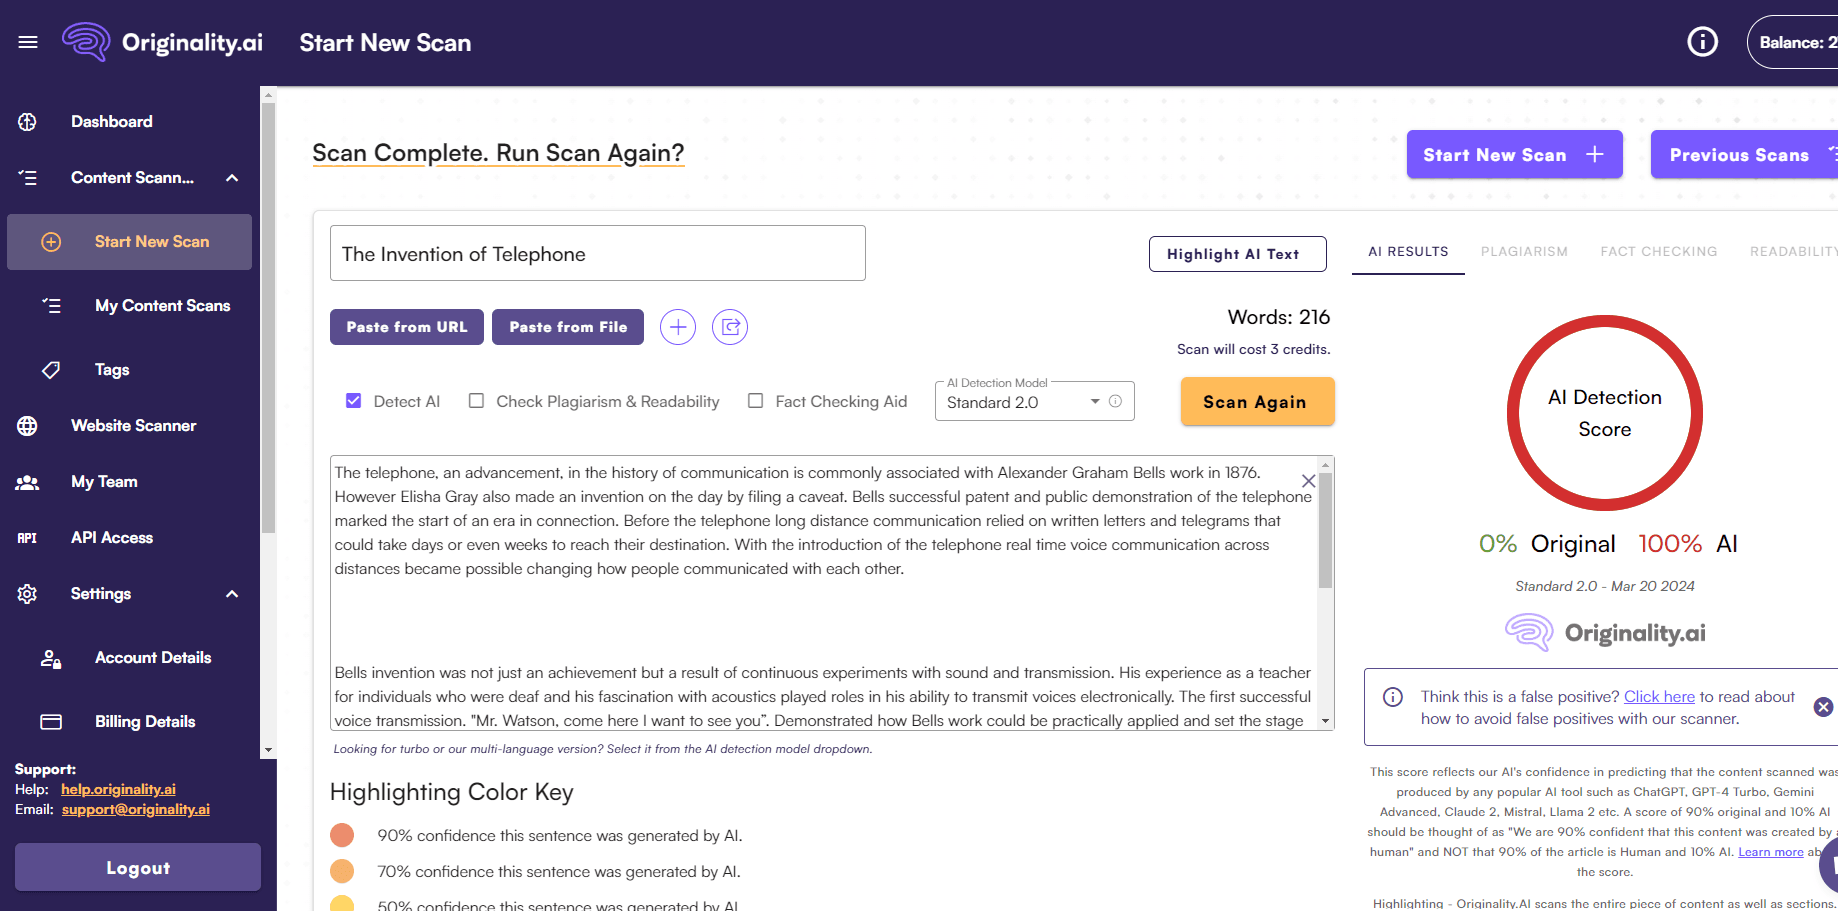Clear text with the X icon in text box
This screenshot has width=1838, height=912.
tap(1308, 481)
